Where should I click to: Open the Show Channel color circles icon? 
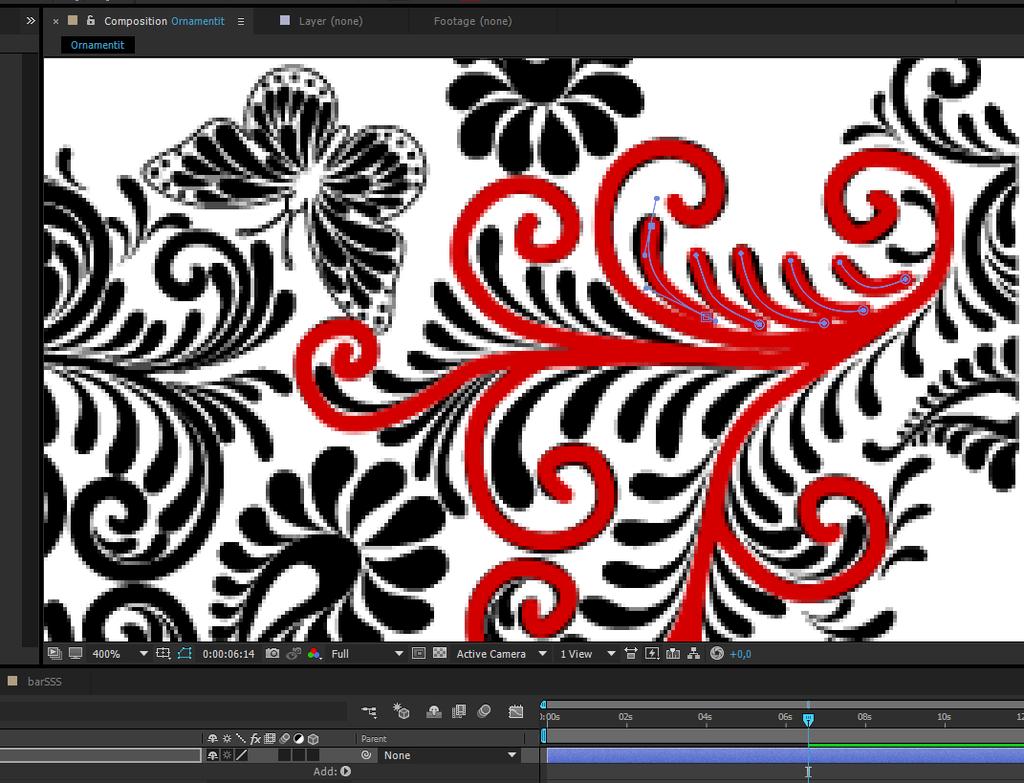pyautogui.click(x=314, y=654)
